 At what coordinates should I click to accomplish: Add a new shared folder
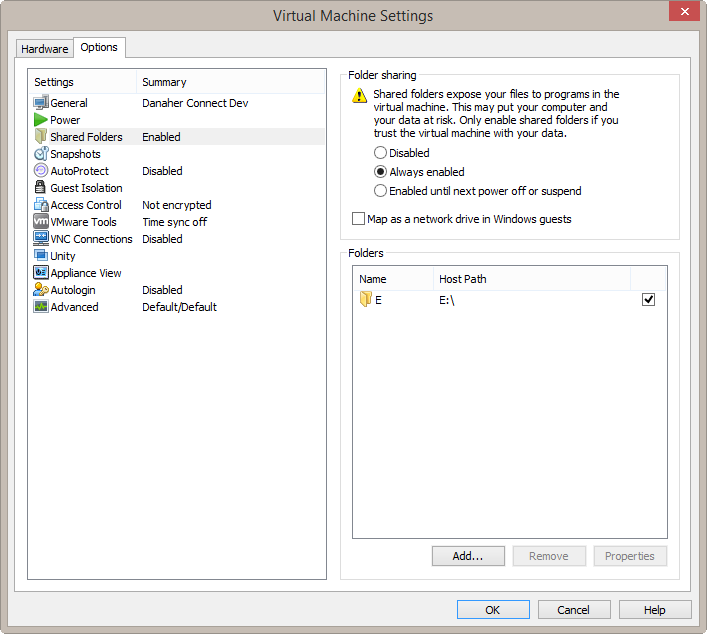point(468,556)
